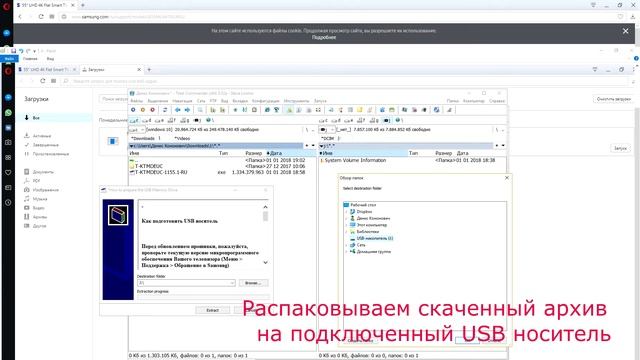
Task: Open left panel drive selector dropdown
Action: tap(137, 130)
